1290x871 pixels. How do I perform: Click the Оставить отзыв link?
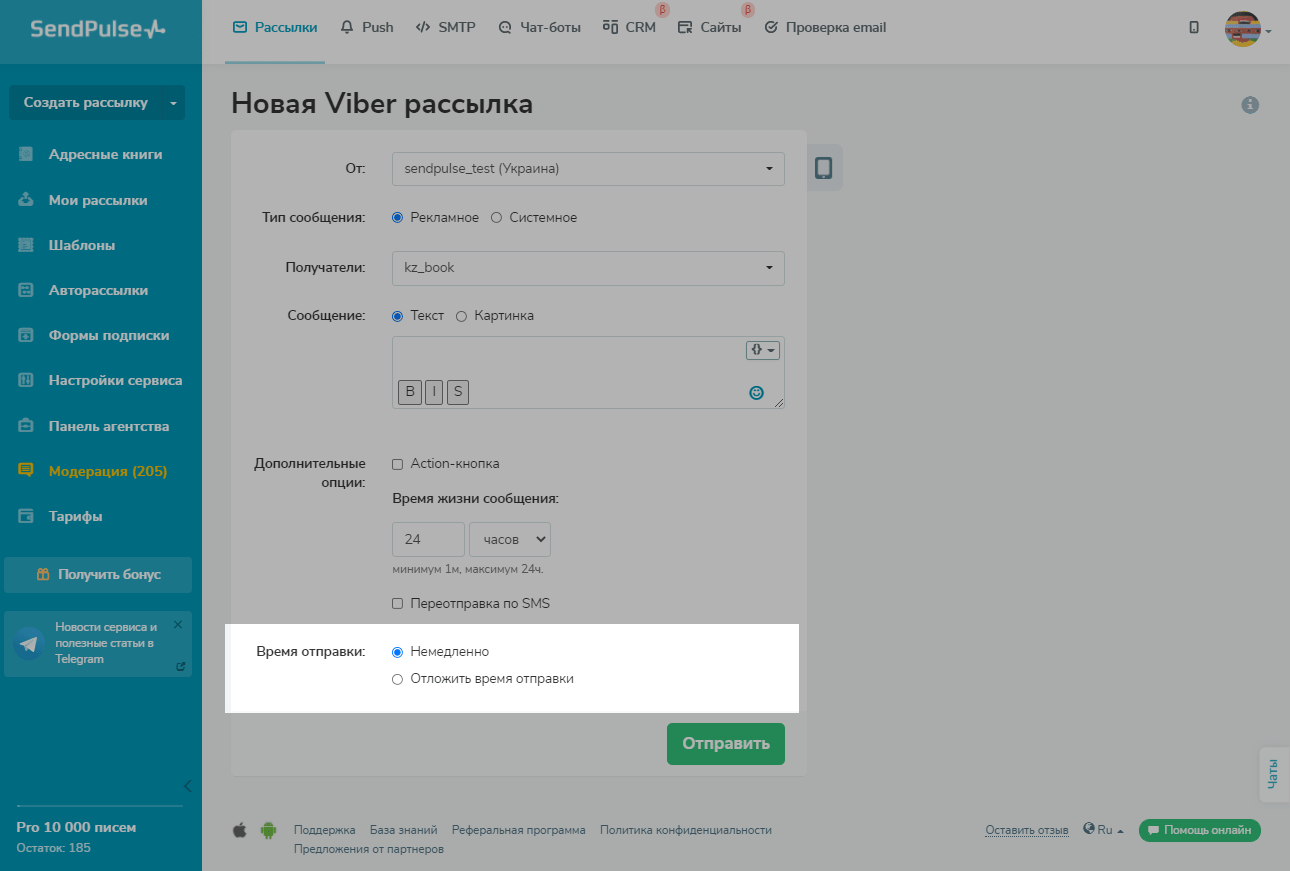pyautogui.click(x=1027, y=830)
